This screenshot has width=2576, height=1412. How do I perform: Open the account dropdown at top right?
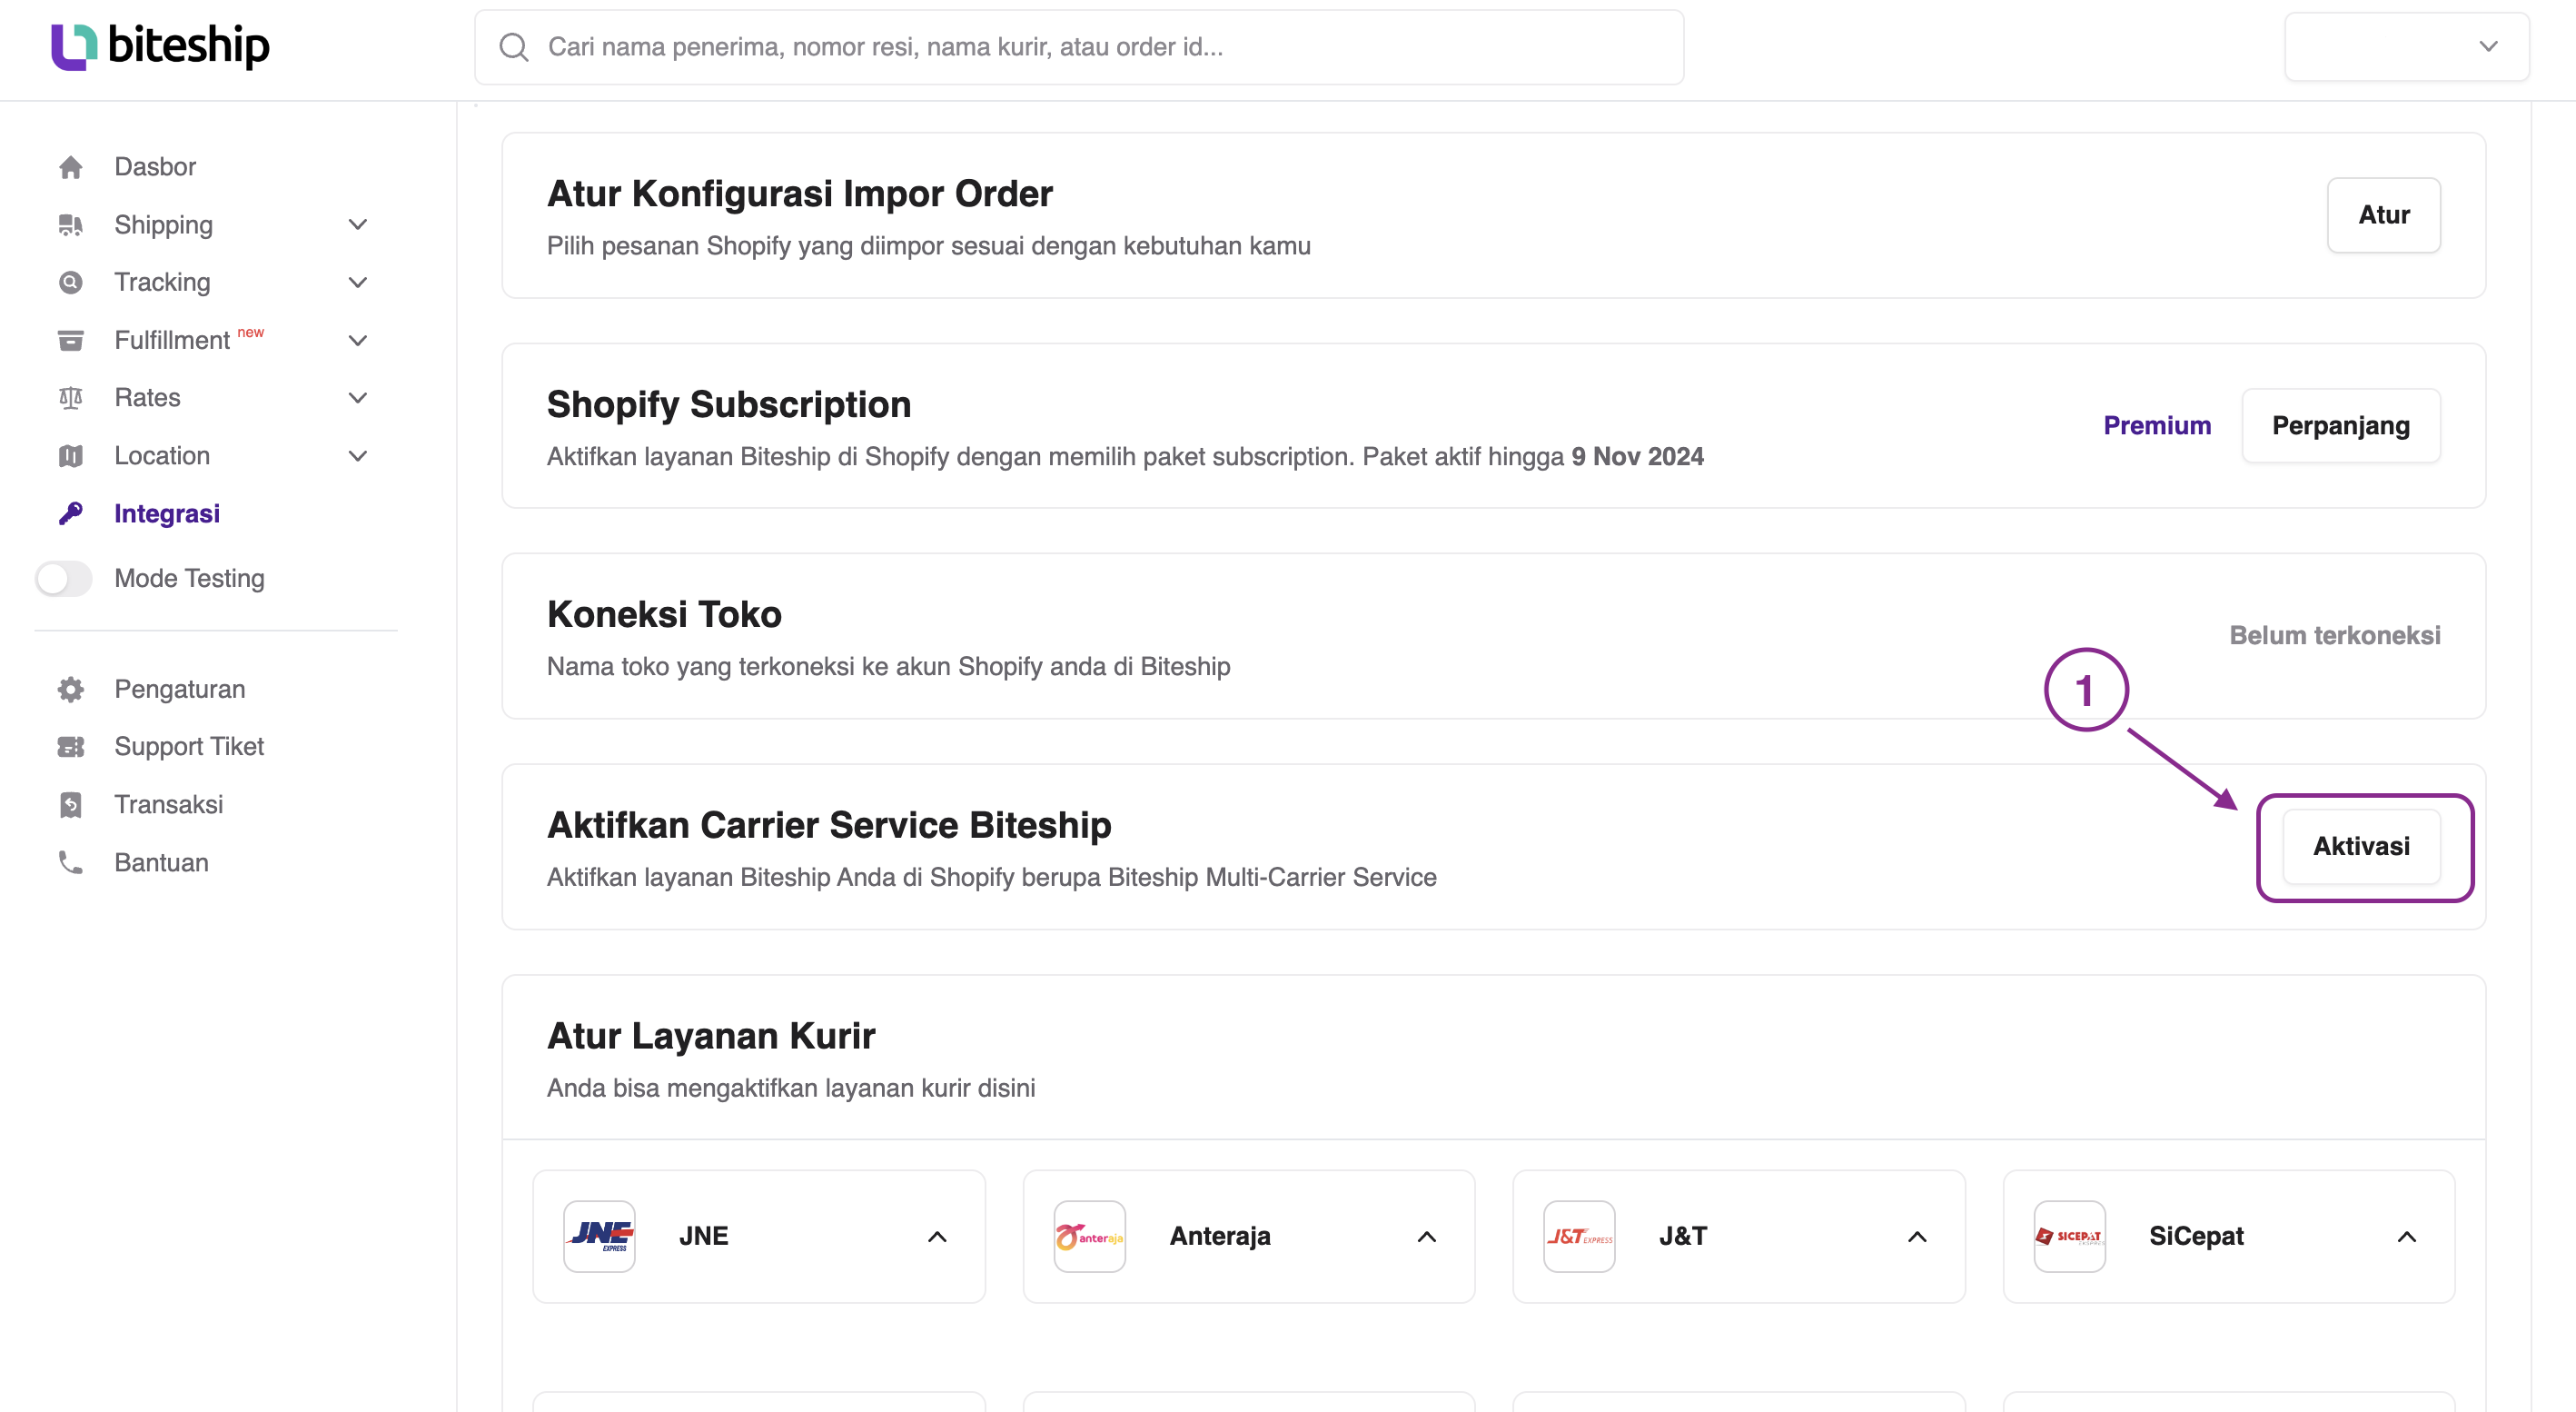[2406, 46]
